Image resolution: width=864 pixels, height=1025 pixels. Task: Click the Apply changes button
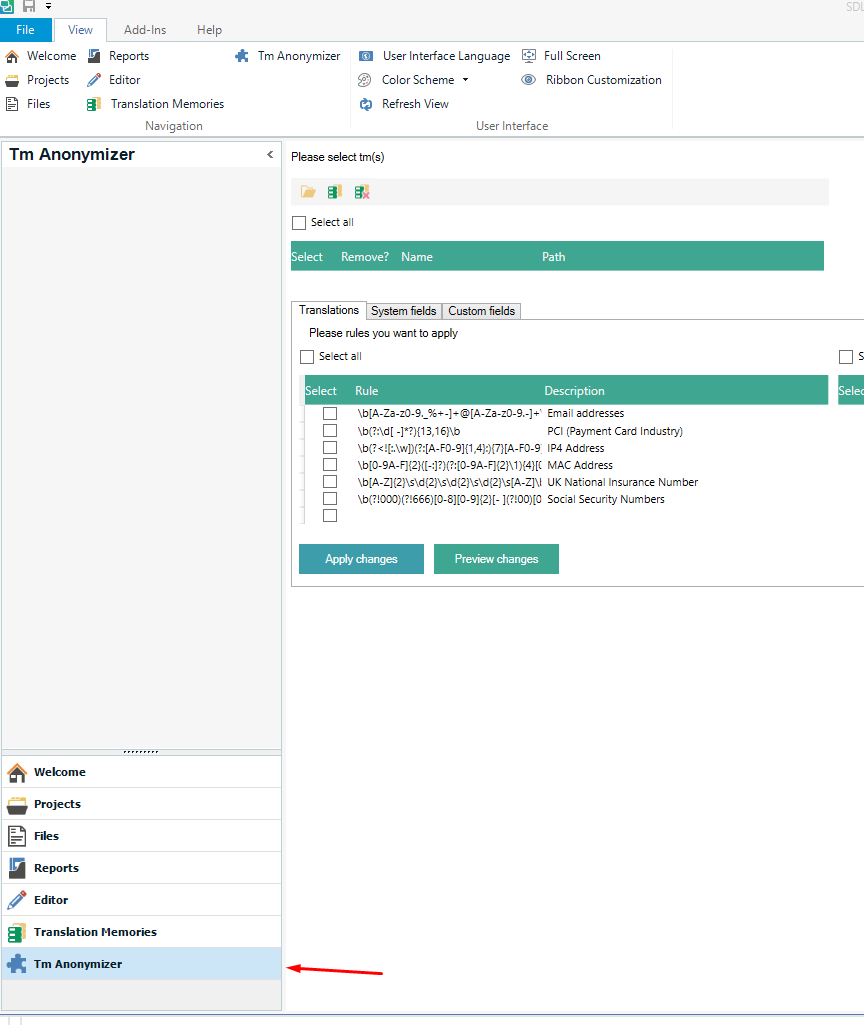361,559
